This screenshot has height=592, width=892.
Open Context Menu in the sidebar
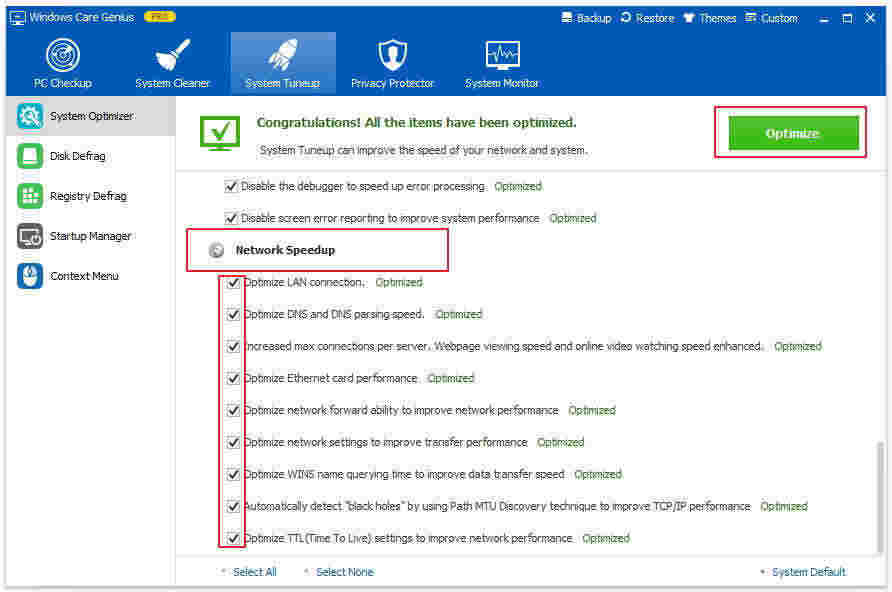91,276
